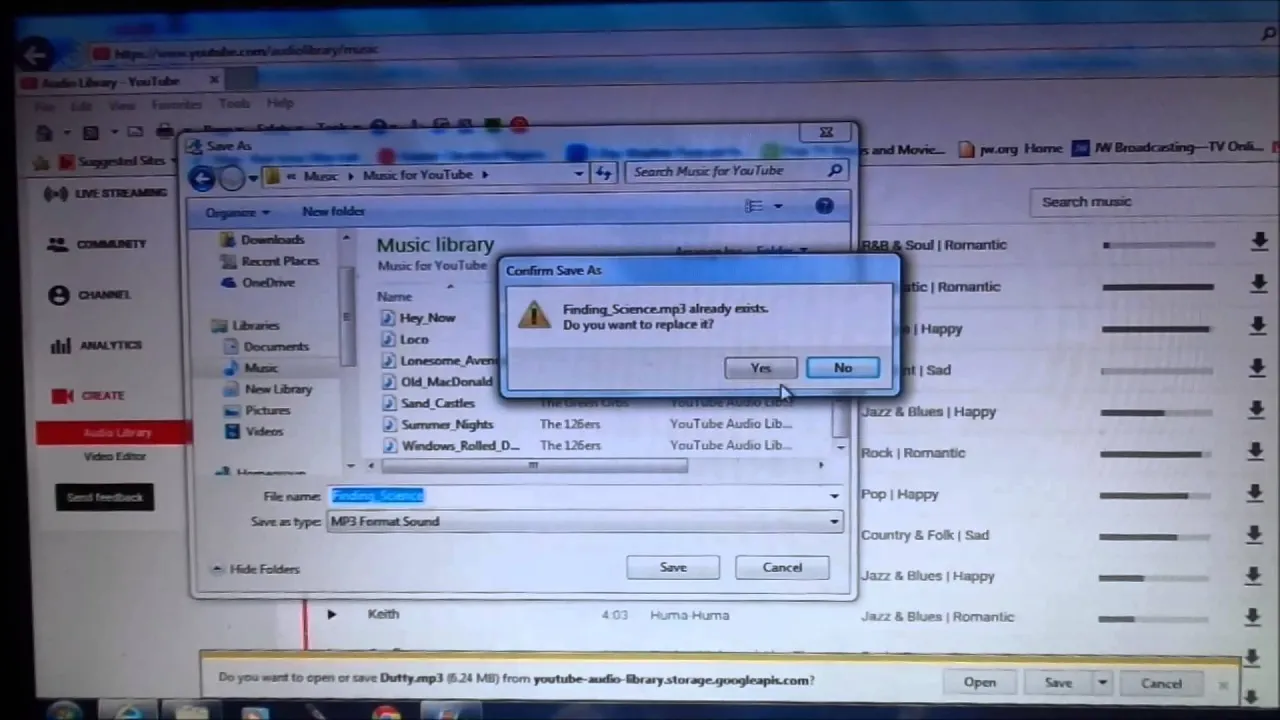Select New Library in sidebar
This screenshot has height=720, width=1280.
click(x=279, y=389)
